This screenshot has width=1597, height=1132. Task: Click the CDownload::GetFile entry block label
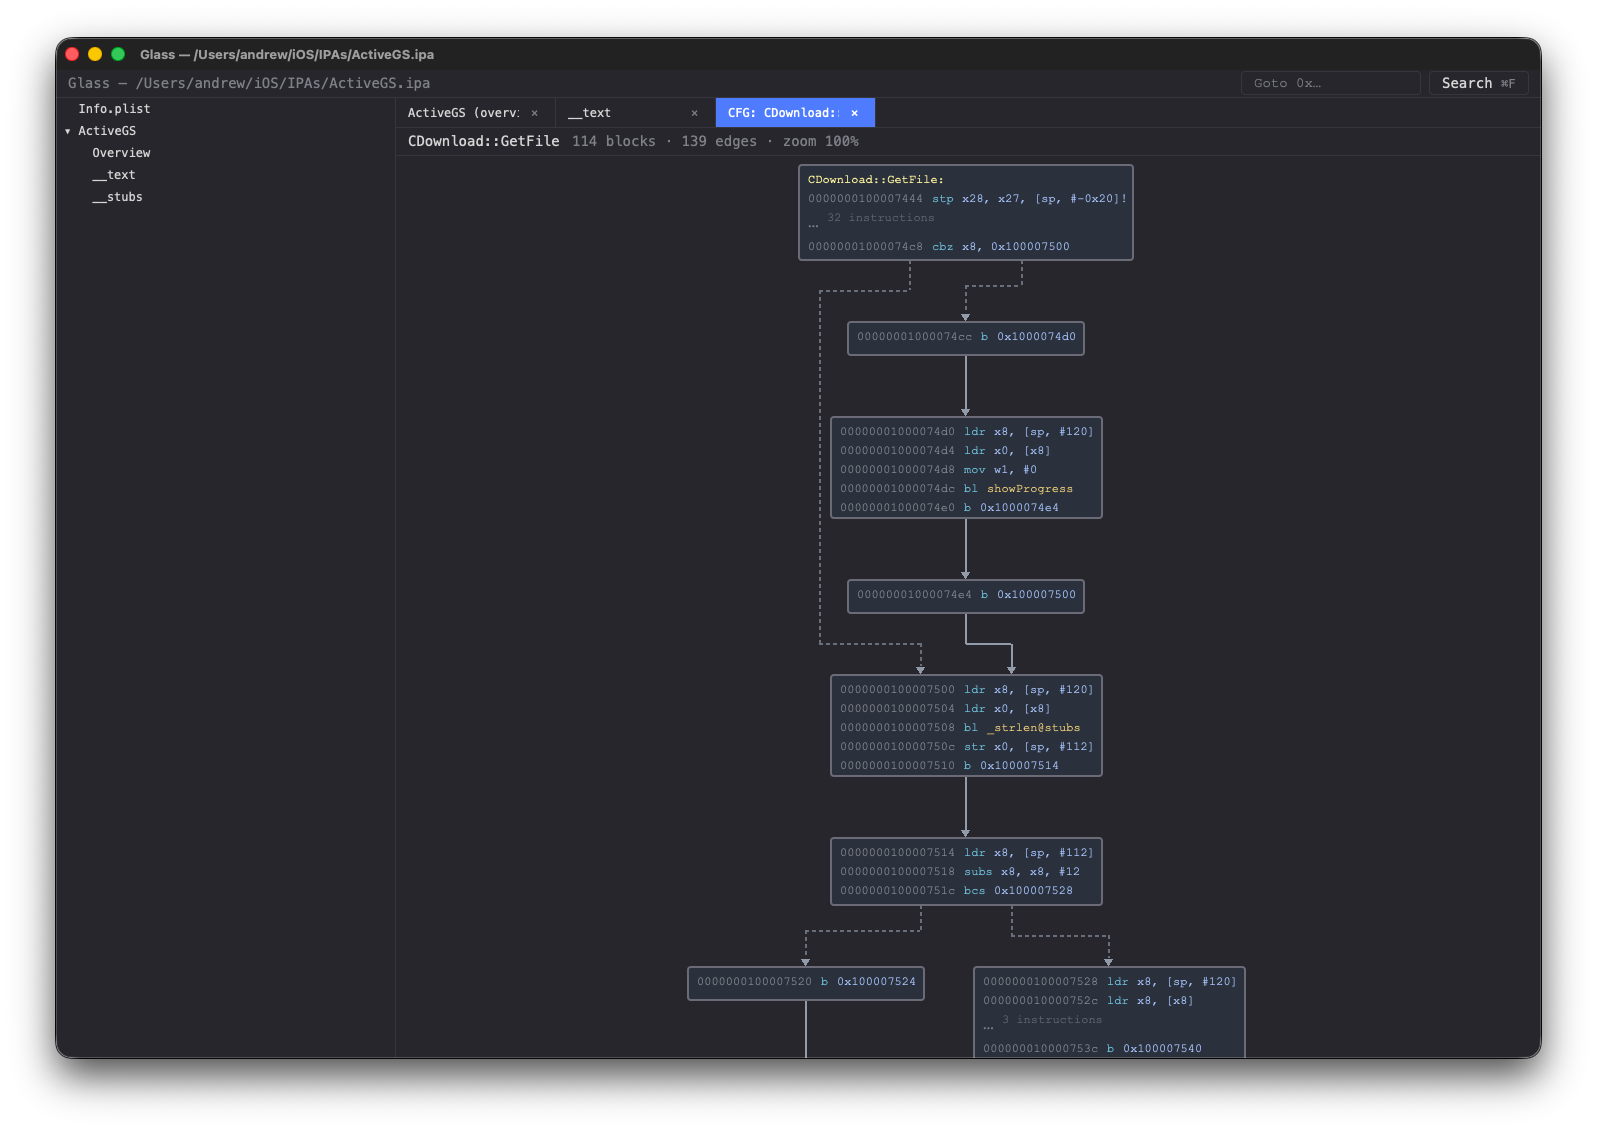point(876,180)
